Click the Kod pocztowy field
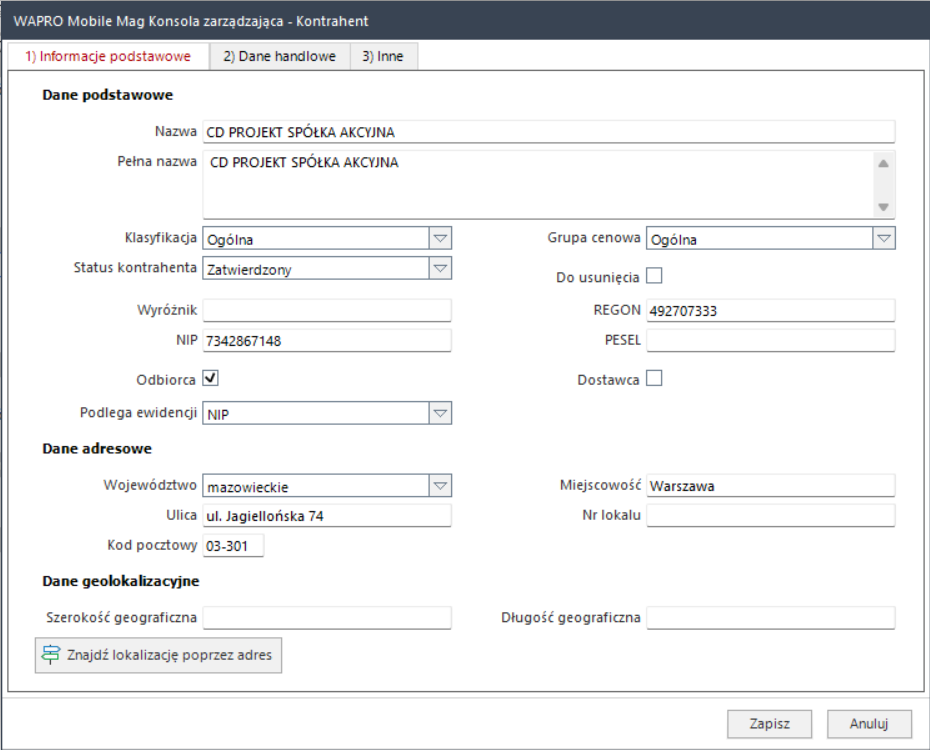 coord(233,545)
